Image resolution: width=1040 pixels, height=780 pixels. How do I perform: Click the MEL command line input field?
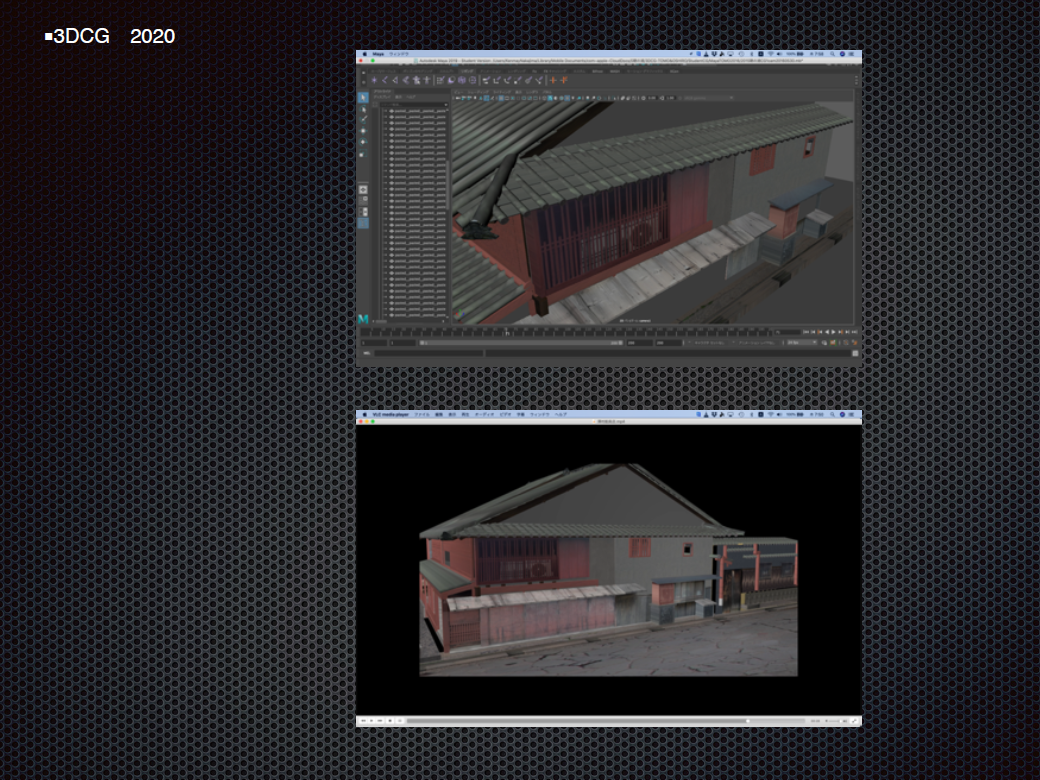(x=430, y=353)
